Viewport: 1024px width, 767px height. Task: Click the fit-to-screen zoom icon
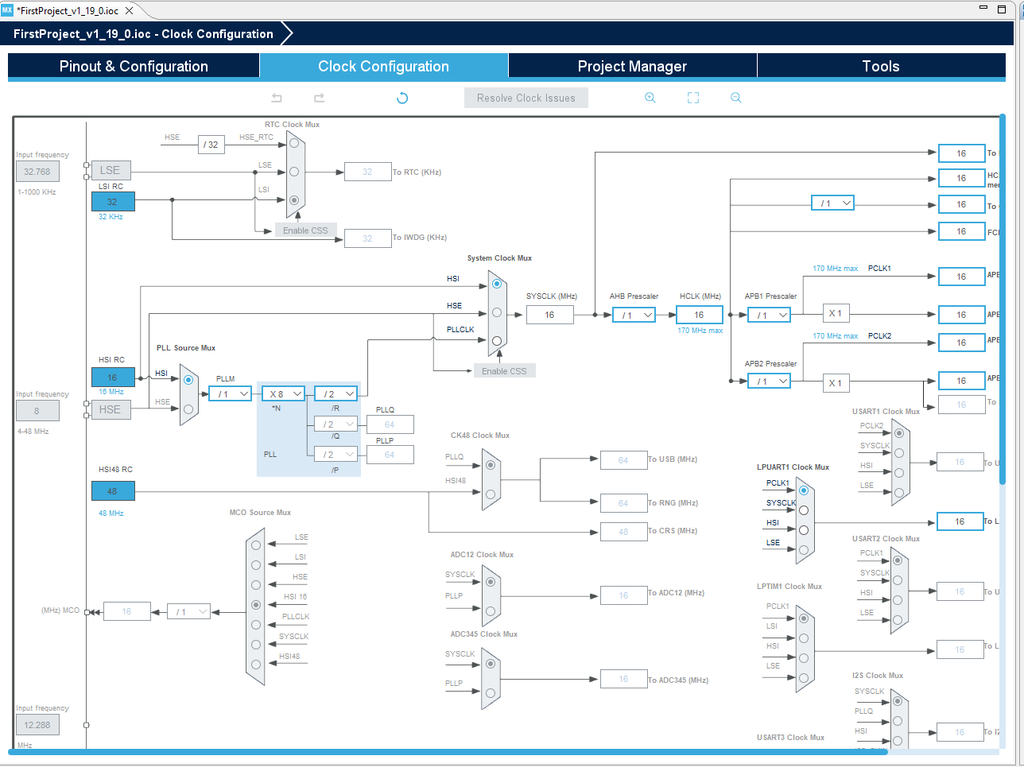tap(693, 98)
